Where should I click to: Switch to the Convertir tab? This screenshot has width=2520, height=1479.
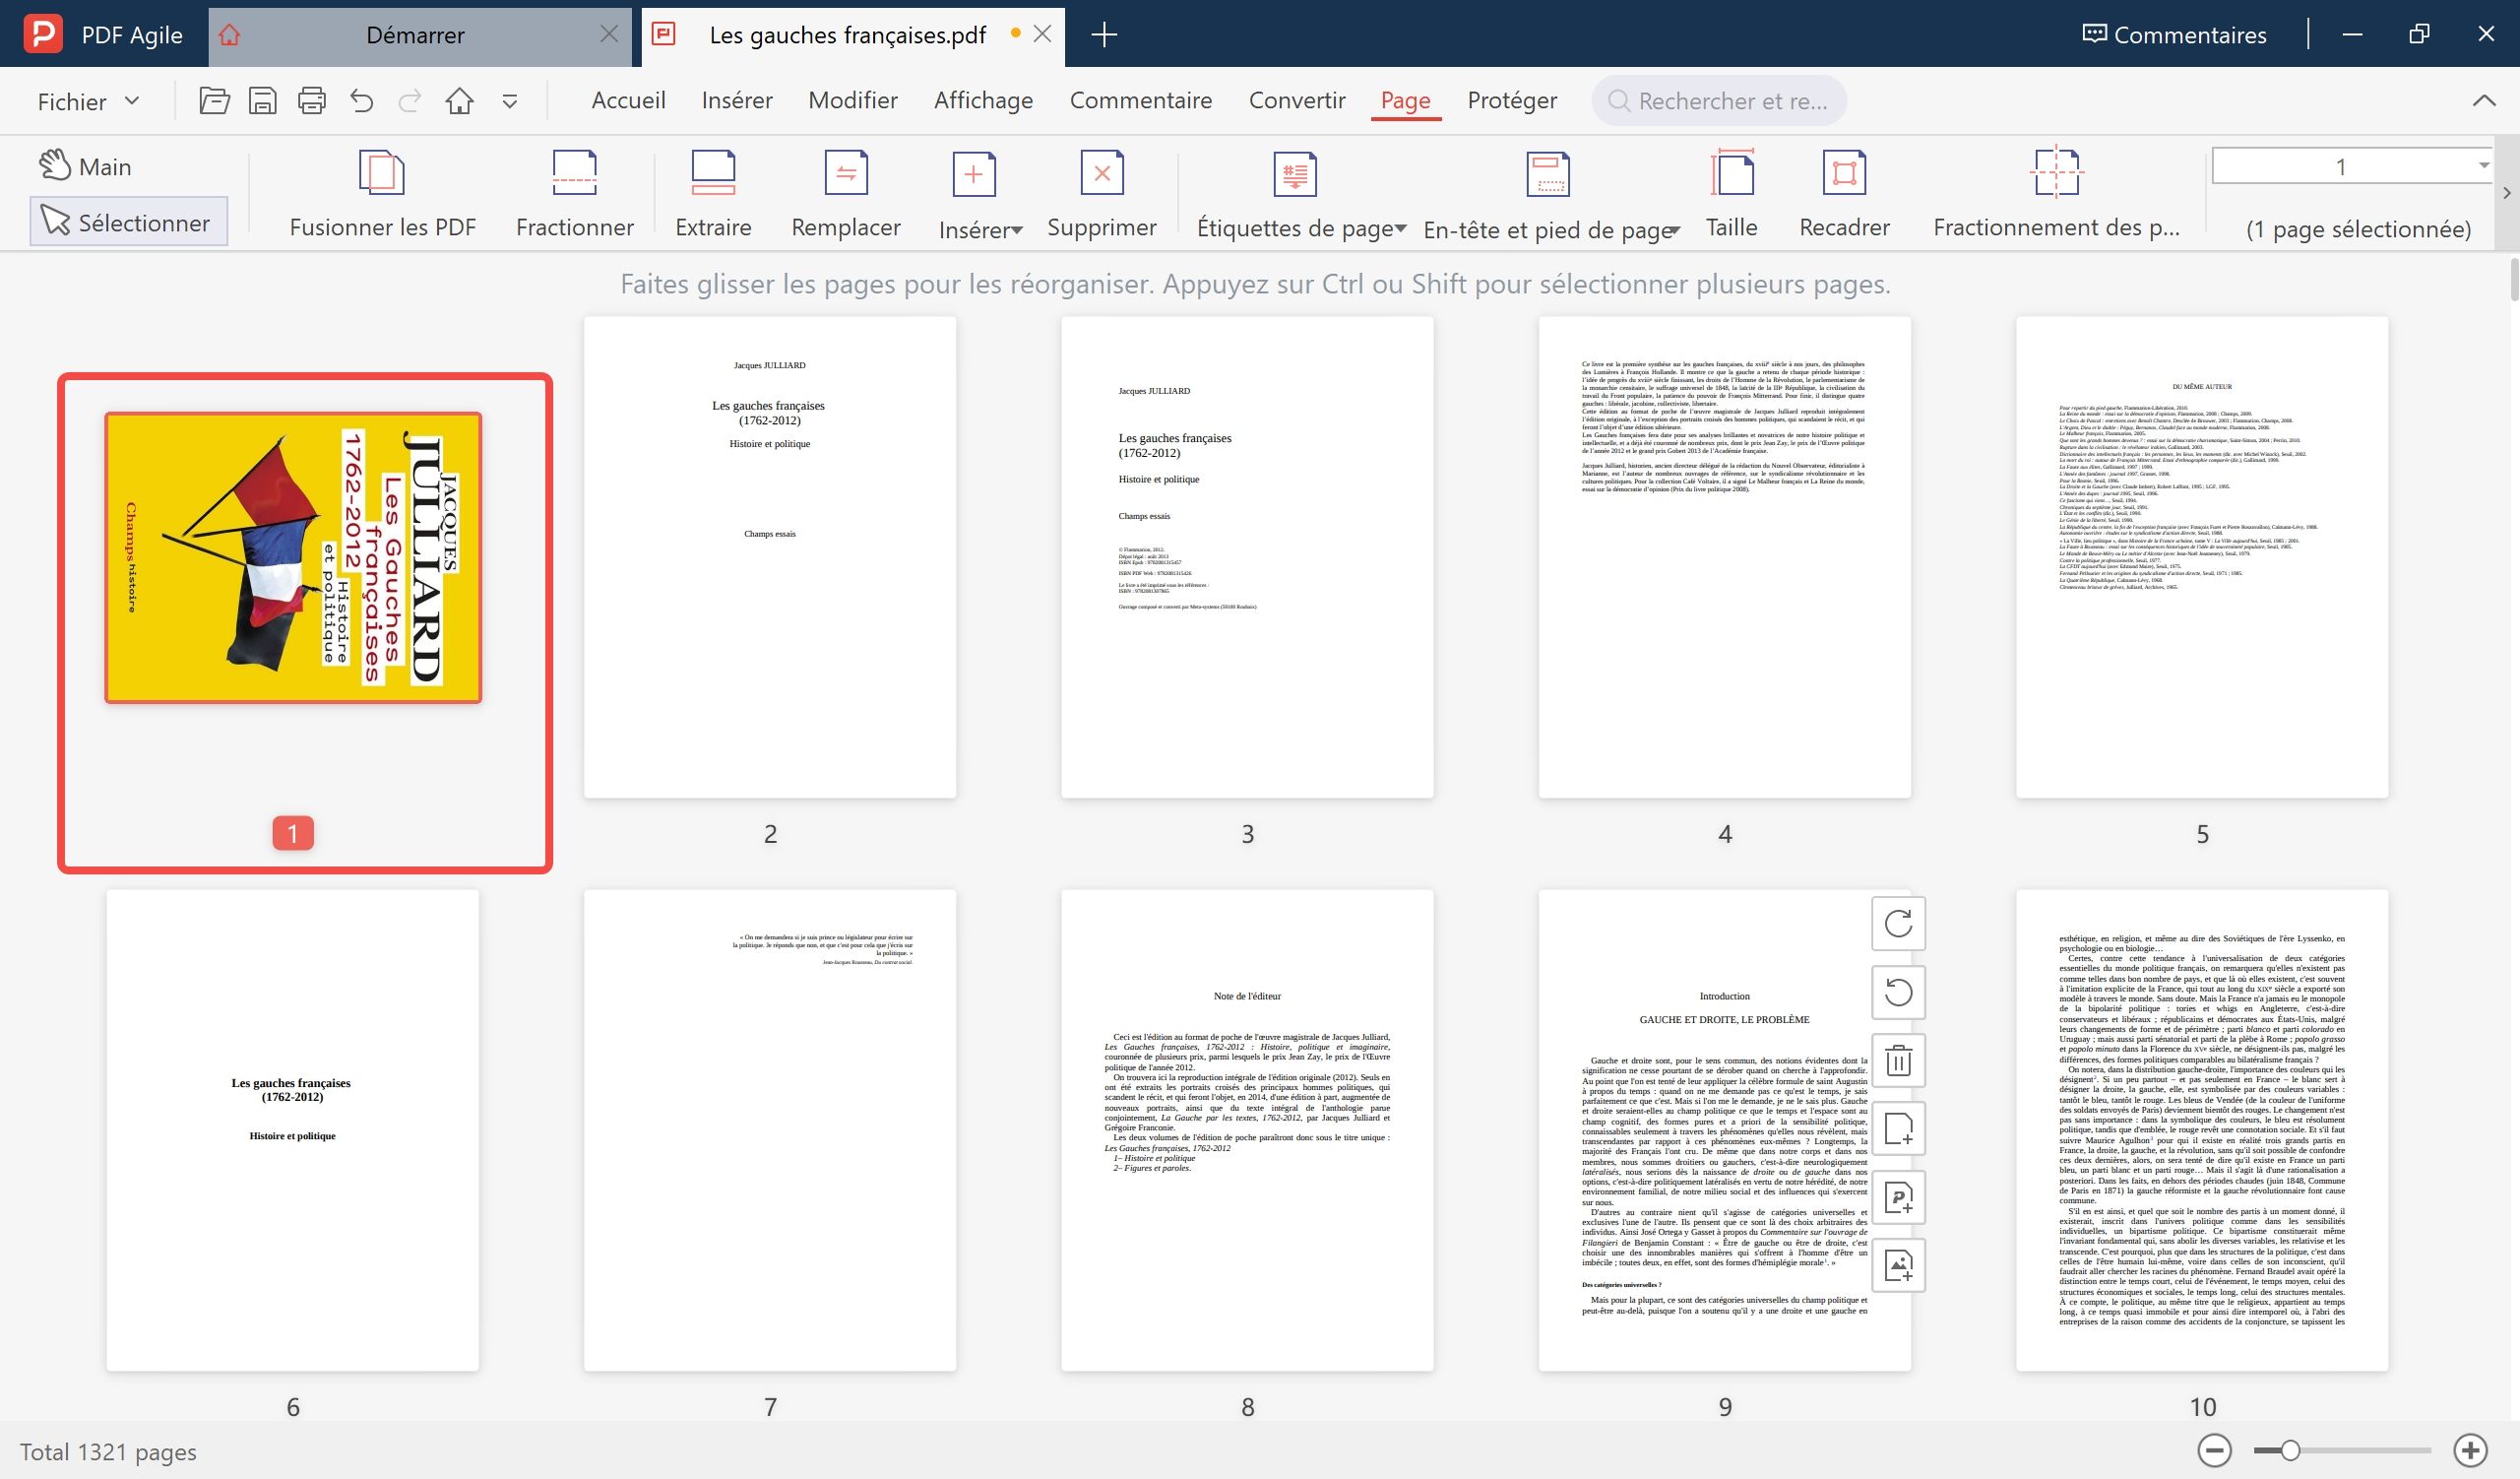[1297, 100]
